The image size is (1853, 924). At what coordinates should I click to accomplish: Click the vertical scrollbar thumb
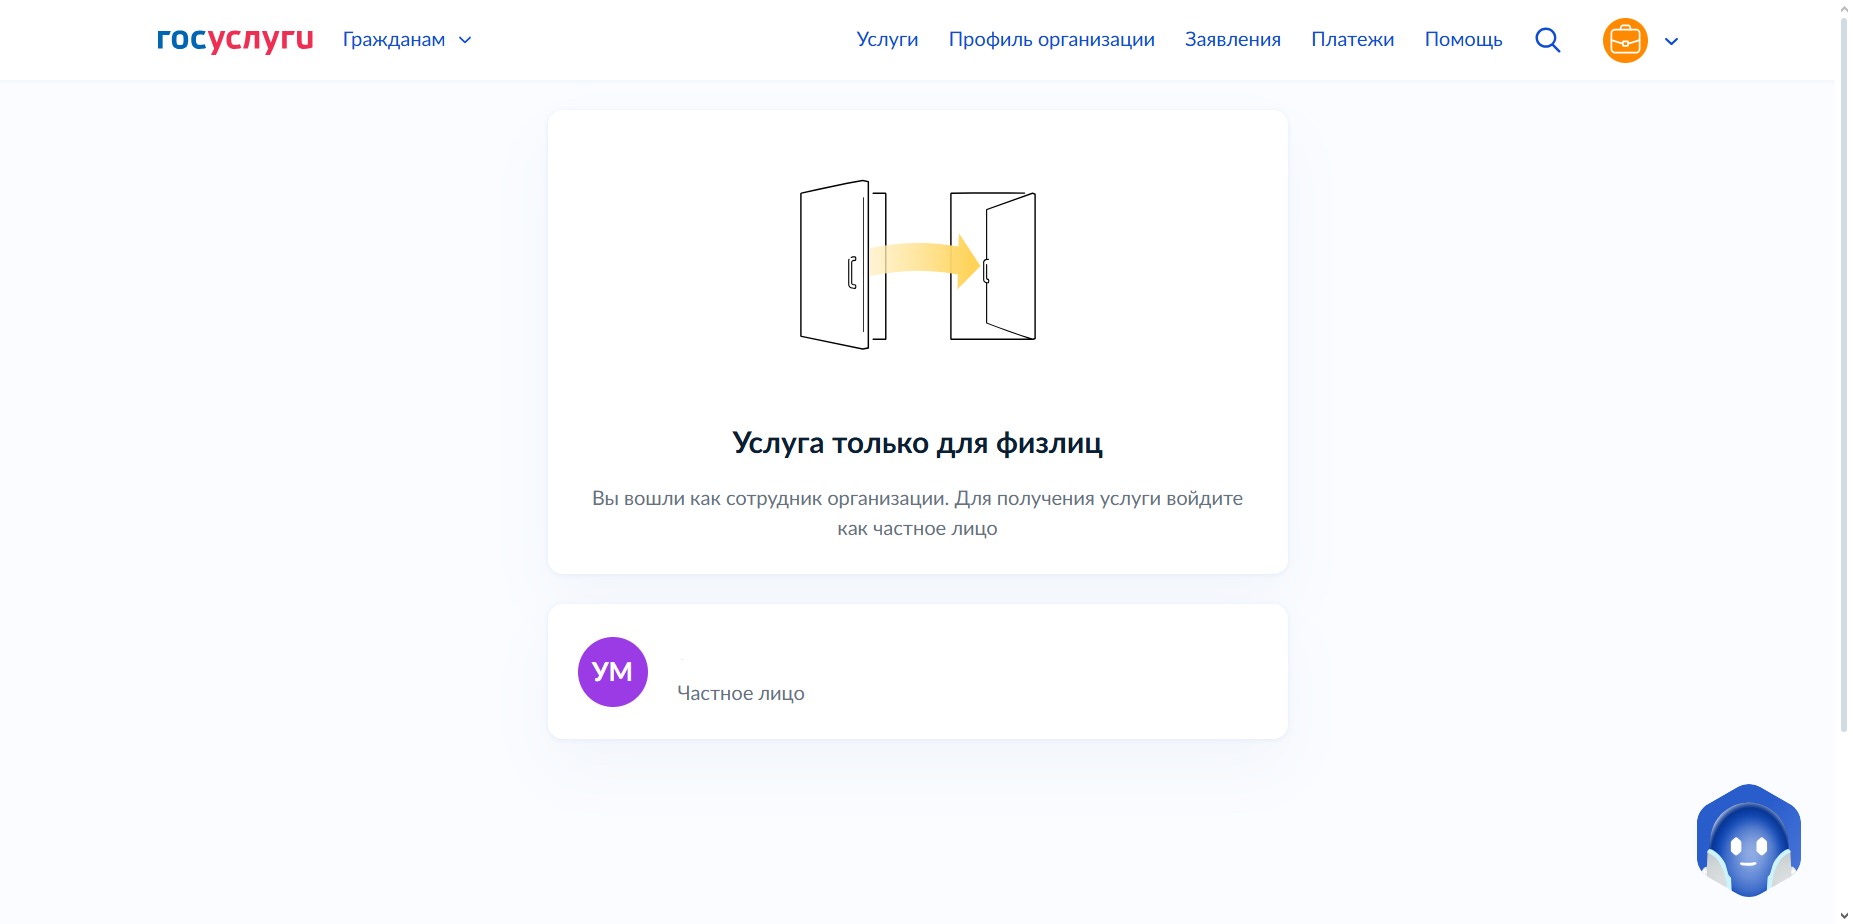pos(1844,370)
